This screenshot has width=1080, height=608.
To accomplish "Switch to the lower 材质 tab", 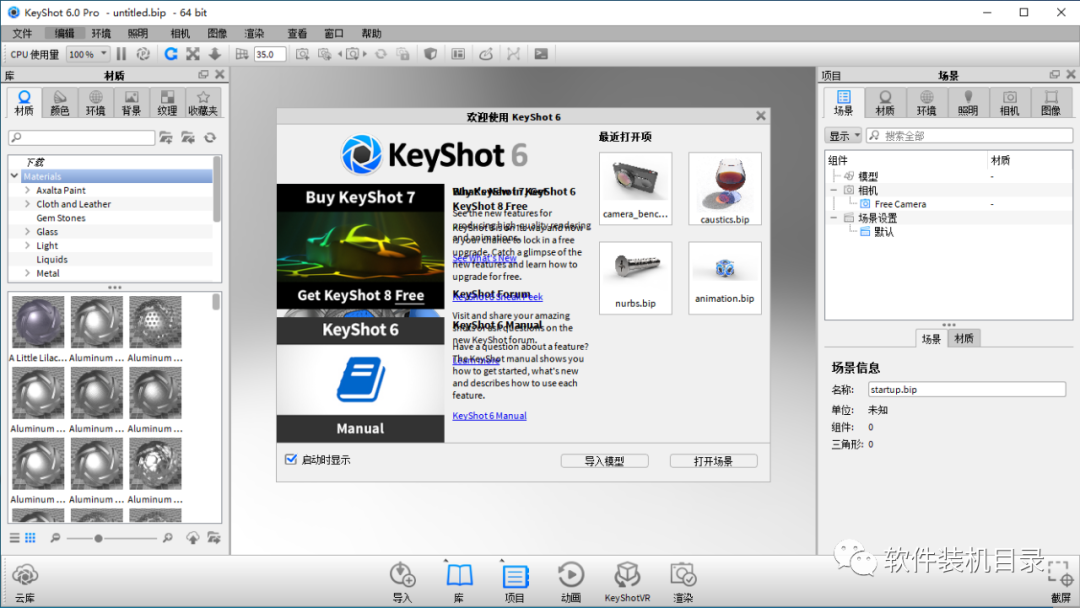I will point(964,338).
